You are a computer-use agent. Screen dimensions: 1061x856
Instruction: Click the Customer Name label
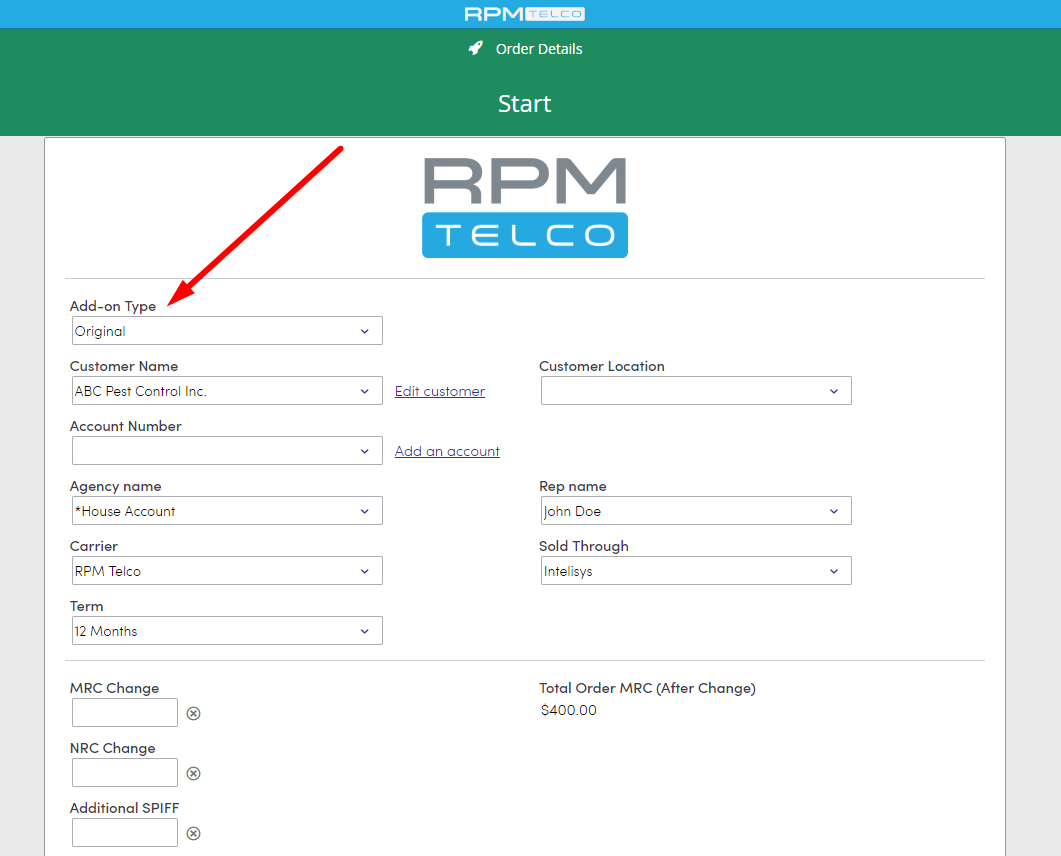click(x=124, y=366)
